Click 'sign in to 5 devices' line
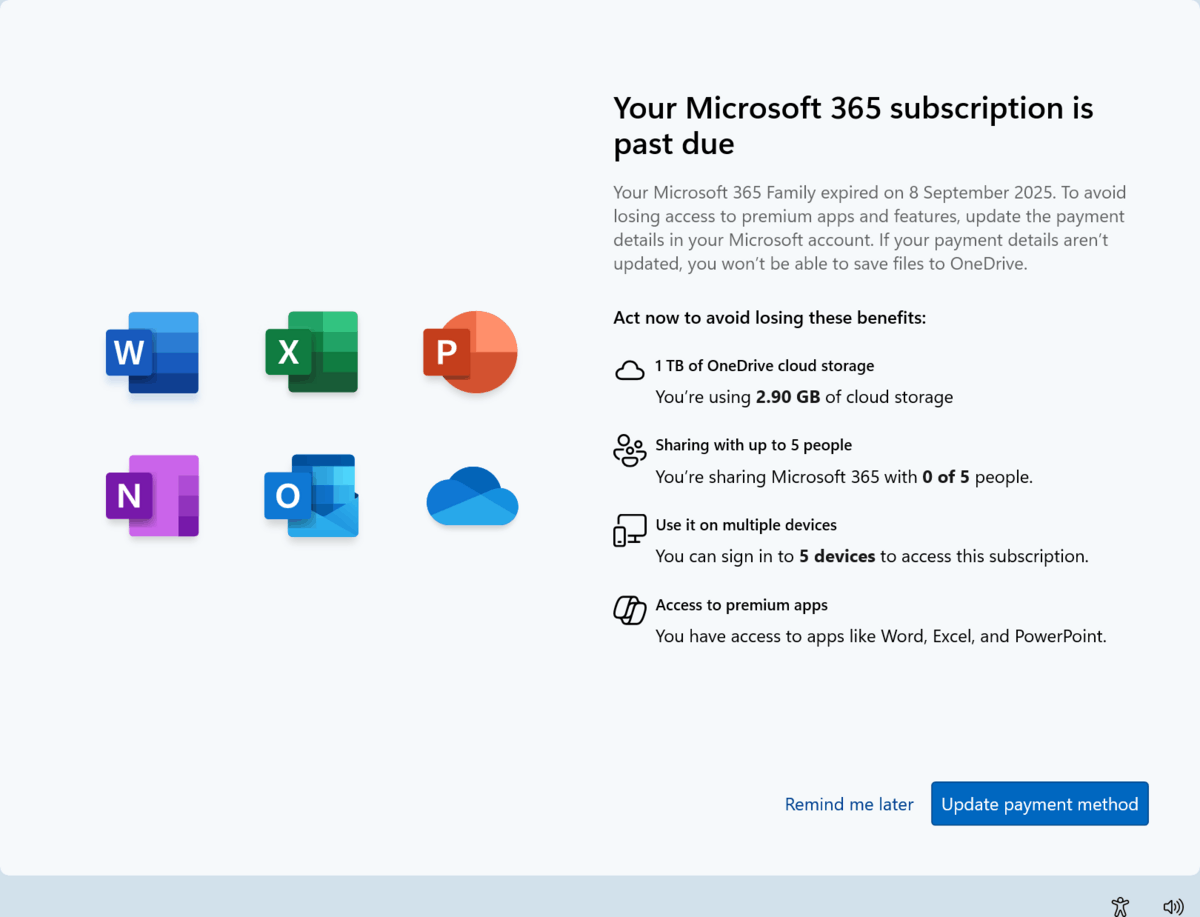This screenshot has width=1200, height=917. [872, 556]
